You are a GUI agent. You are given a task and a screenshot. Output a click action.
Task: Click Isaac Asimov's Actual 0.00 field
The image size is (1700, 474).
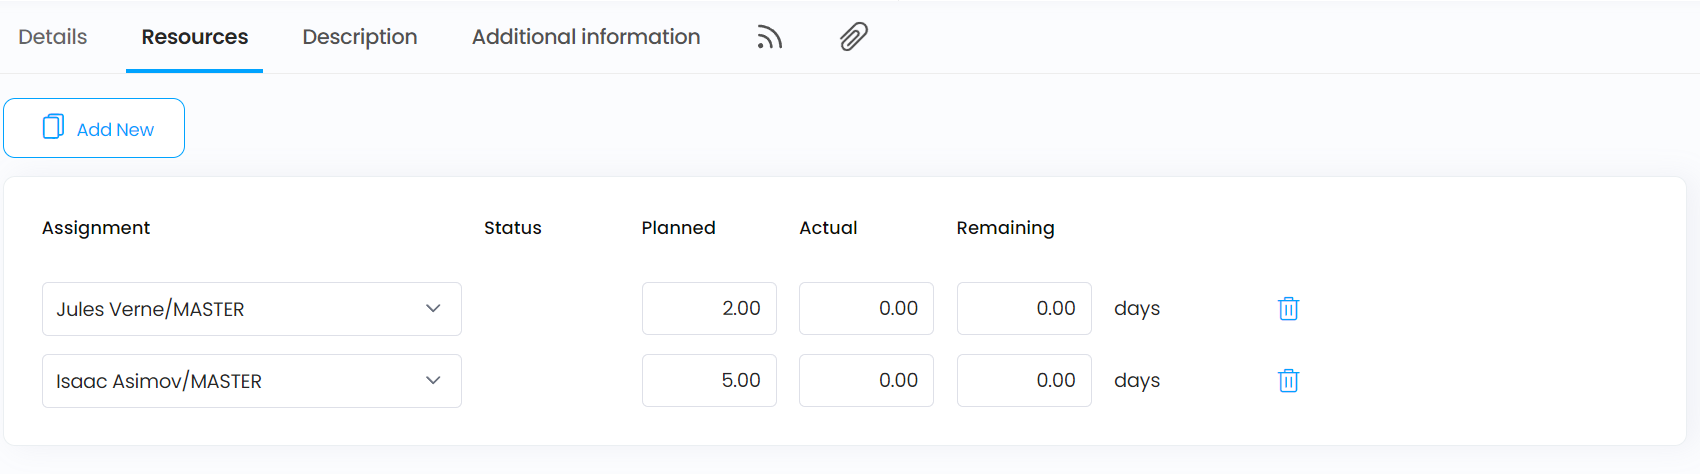coord(866,381)
